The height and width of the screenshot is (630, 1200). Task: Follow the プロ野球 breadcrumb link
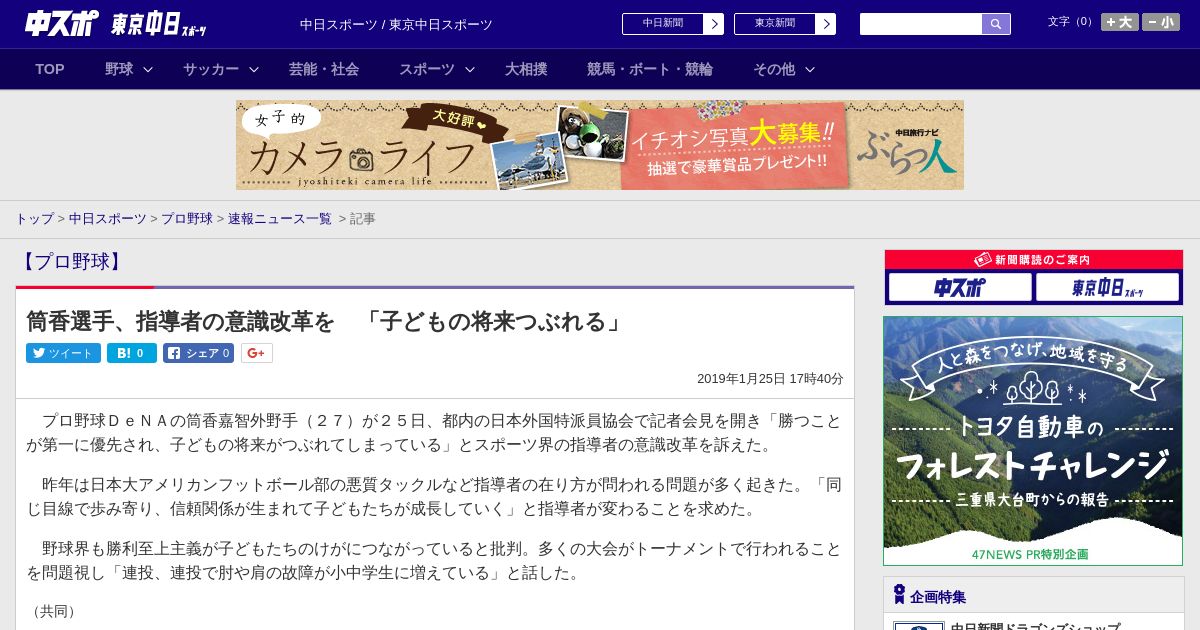click(x=187, y=218)
